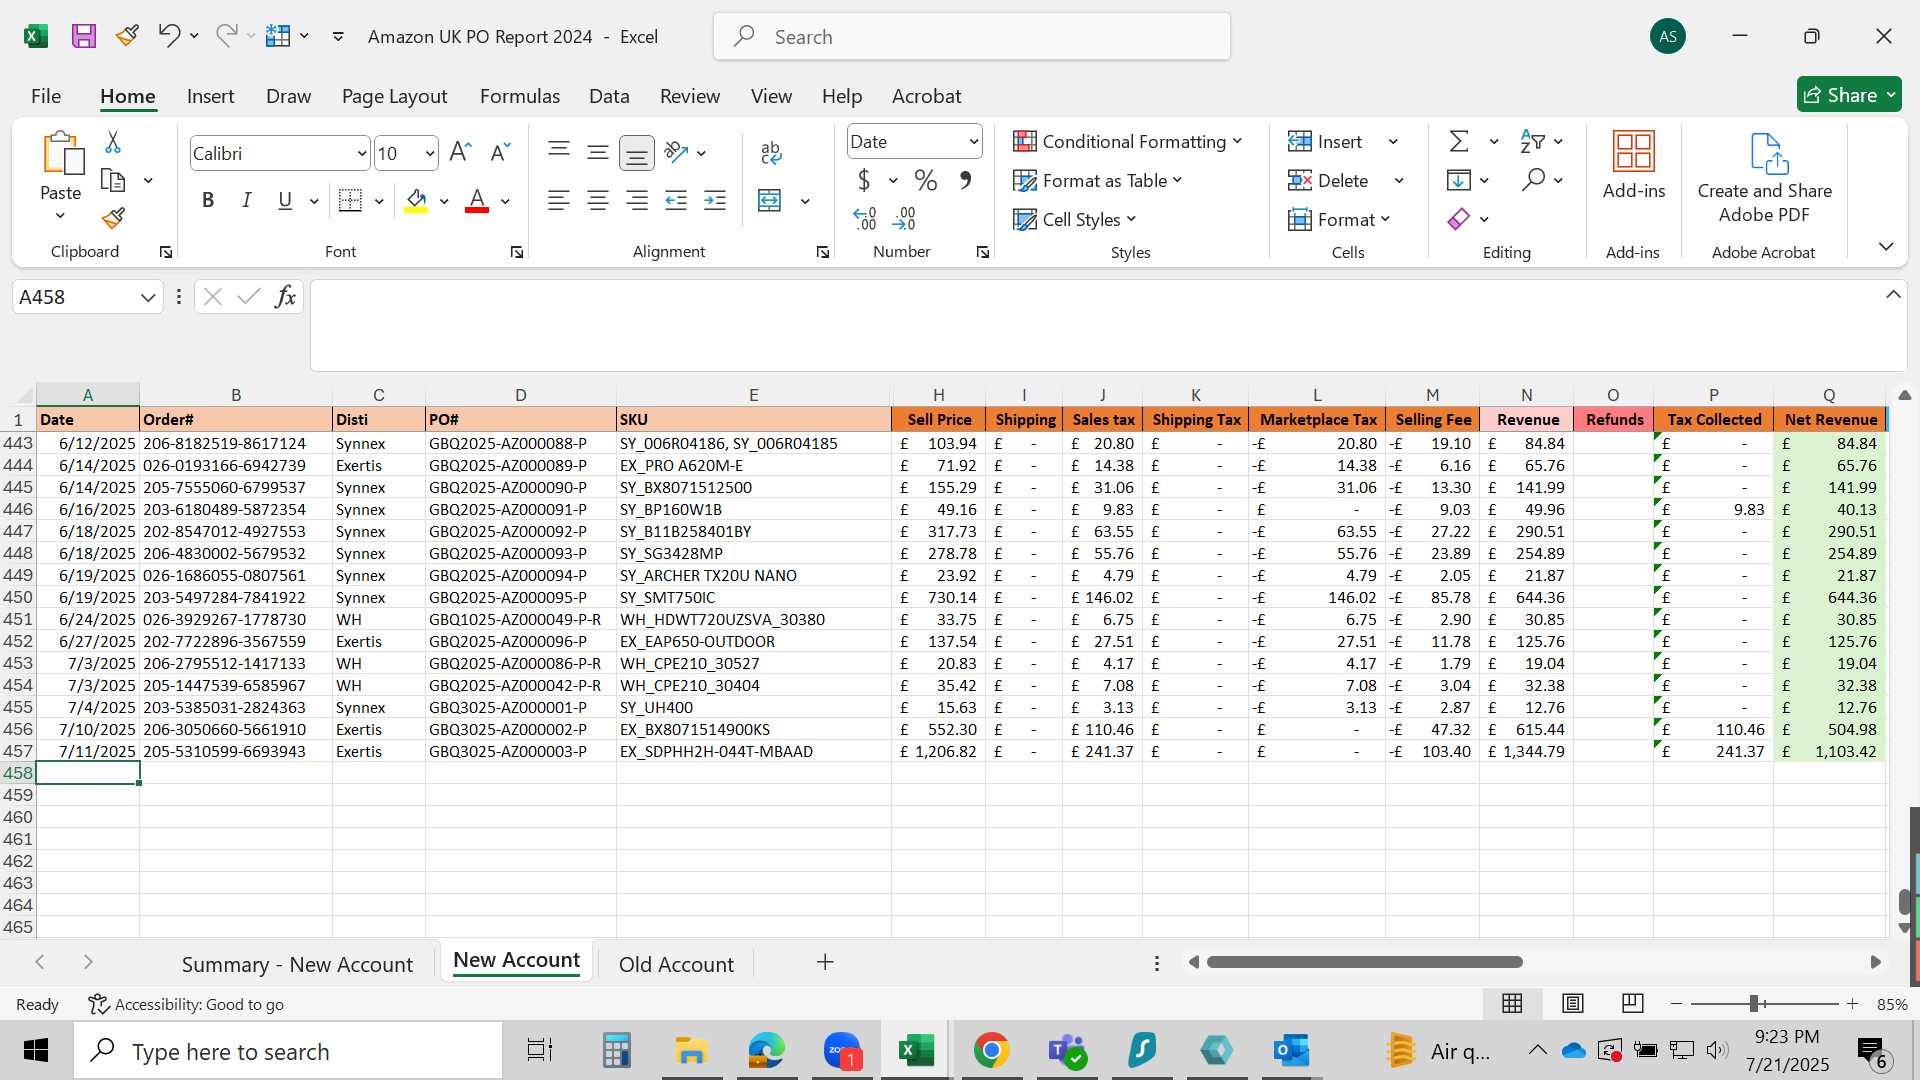
Task: Click the Cut scissors icon
Action: (x=113, y=142)
